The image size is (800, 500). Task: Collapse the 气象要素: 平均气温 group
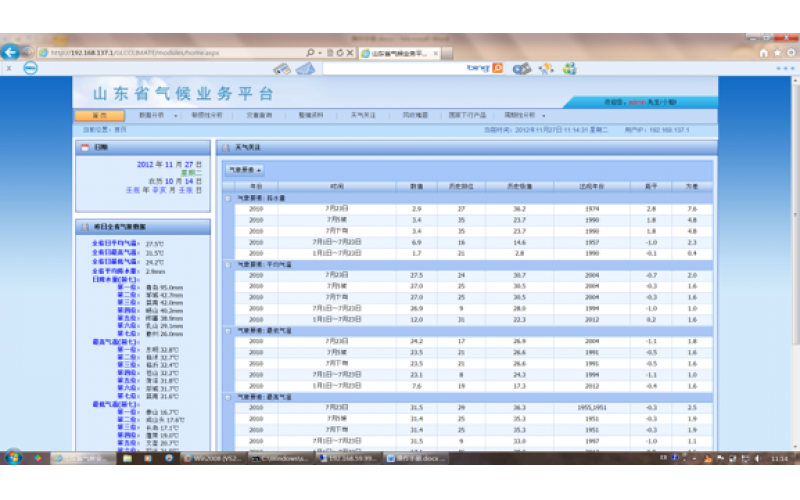[x=227, y=265]
